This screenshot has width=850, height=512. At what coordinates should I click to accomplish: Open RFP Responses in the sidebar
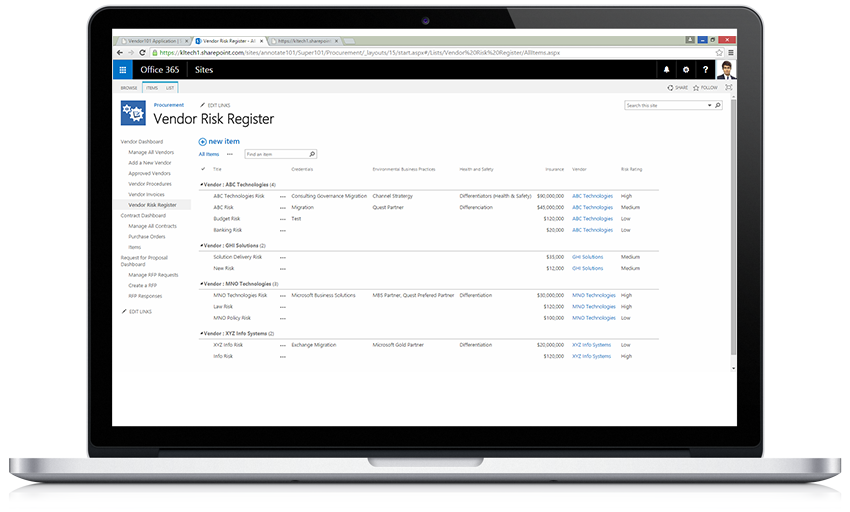pos(145,296)
